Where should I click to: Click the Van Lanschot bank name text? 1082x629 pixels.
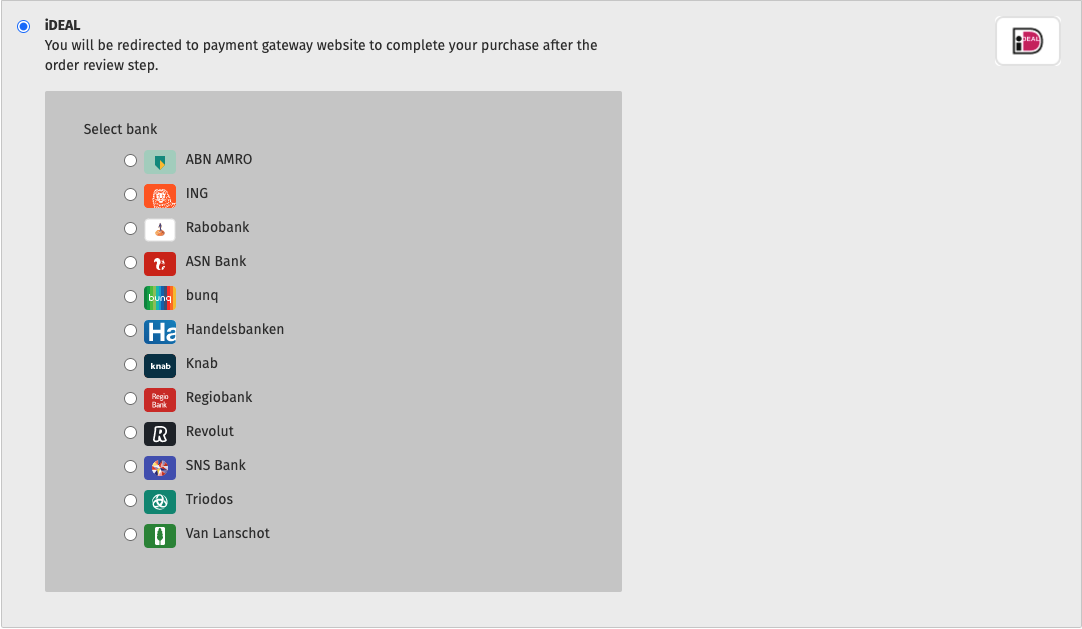pos(227,533)
